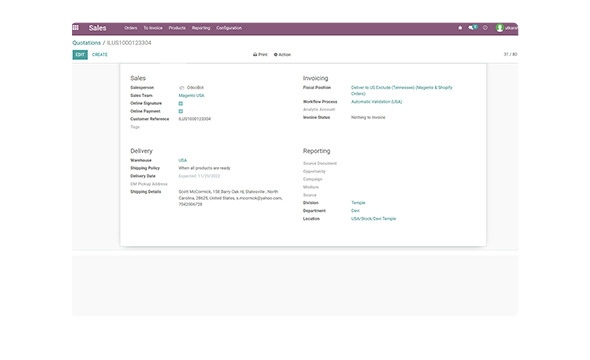Expand the To Invoice menu
590x360 pixels.
153,28
